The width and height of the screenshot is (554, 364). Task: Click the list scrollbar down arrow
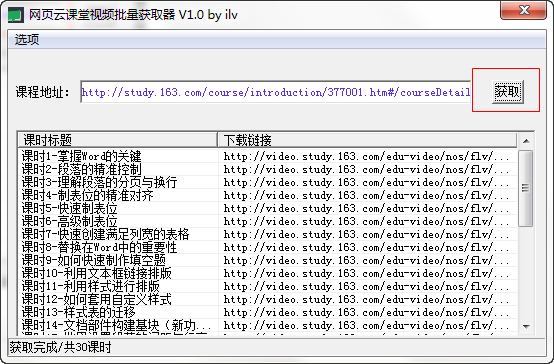(526, 326)
